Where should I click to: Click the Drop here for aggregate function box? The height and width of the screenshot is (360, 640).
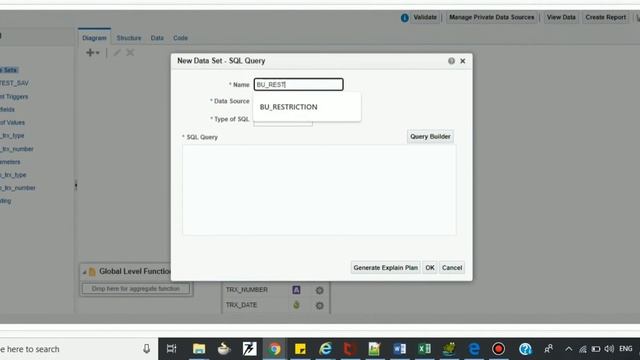136,289
